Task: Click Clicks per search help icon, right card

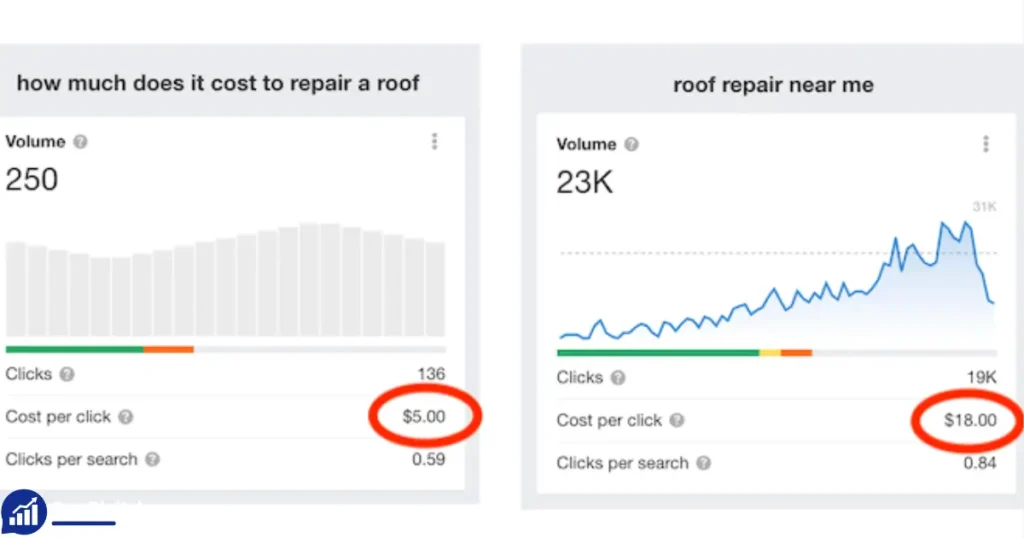Action: [703, 463]
